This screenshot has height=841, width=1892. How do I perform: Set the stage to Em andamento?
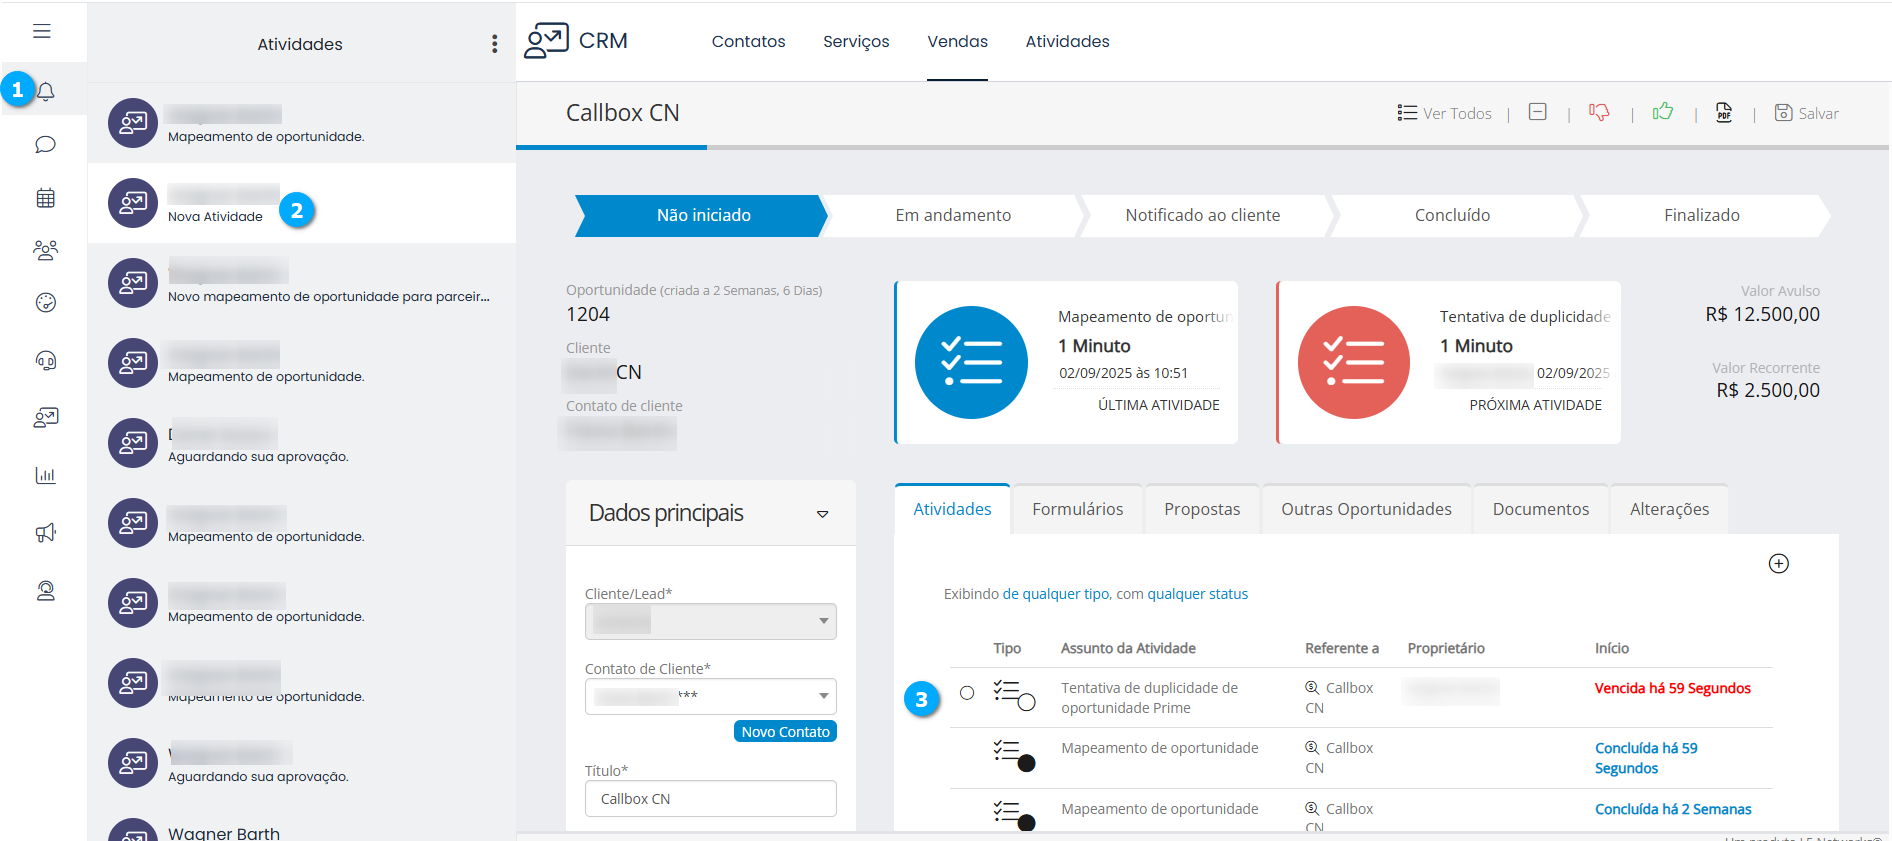coord(952,215)
